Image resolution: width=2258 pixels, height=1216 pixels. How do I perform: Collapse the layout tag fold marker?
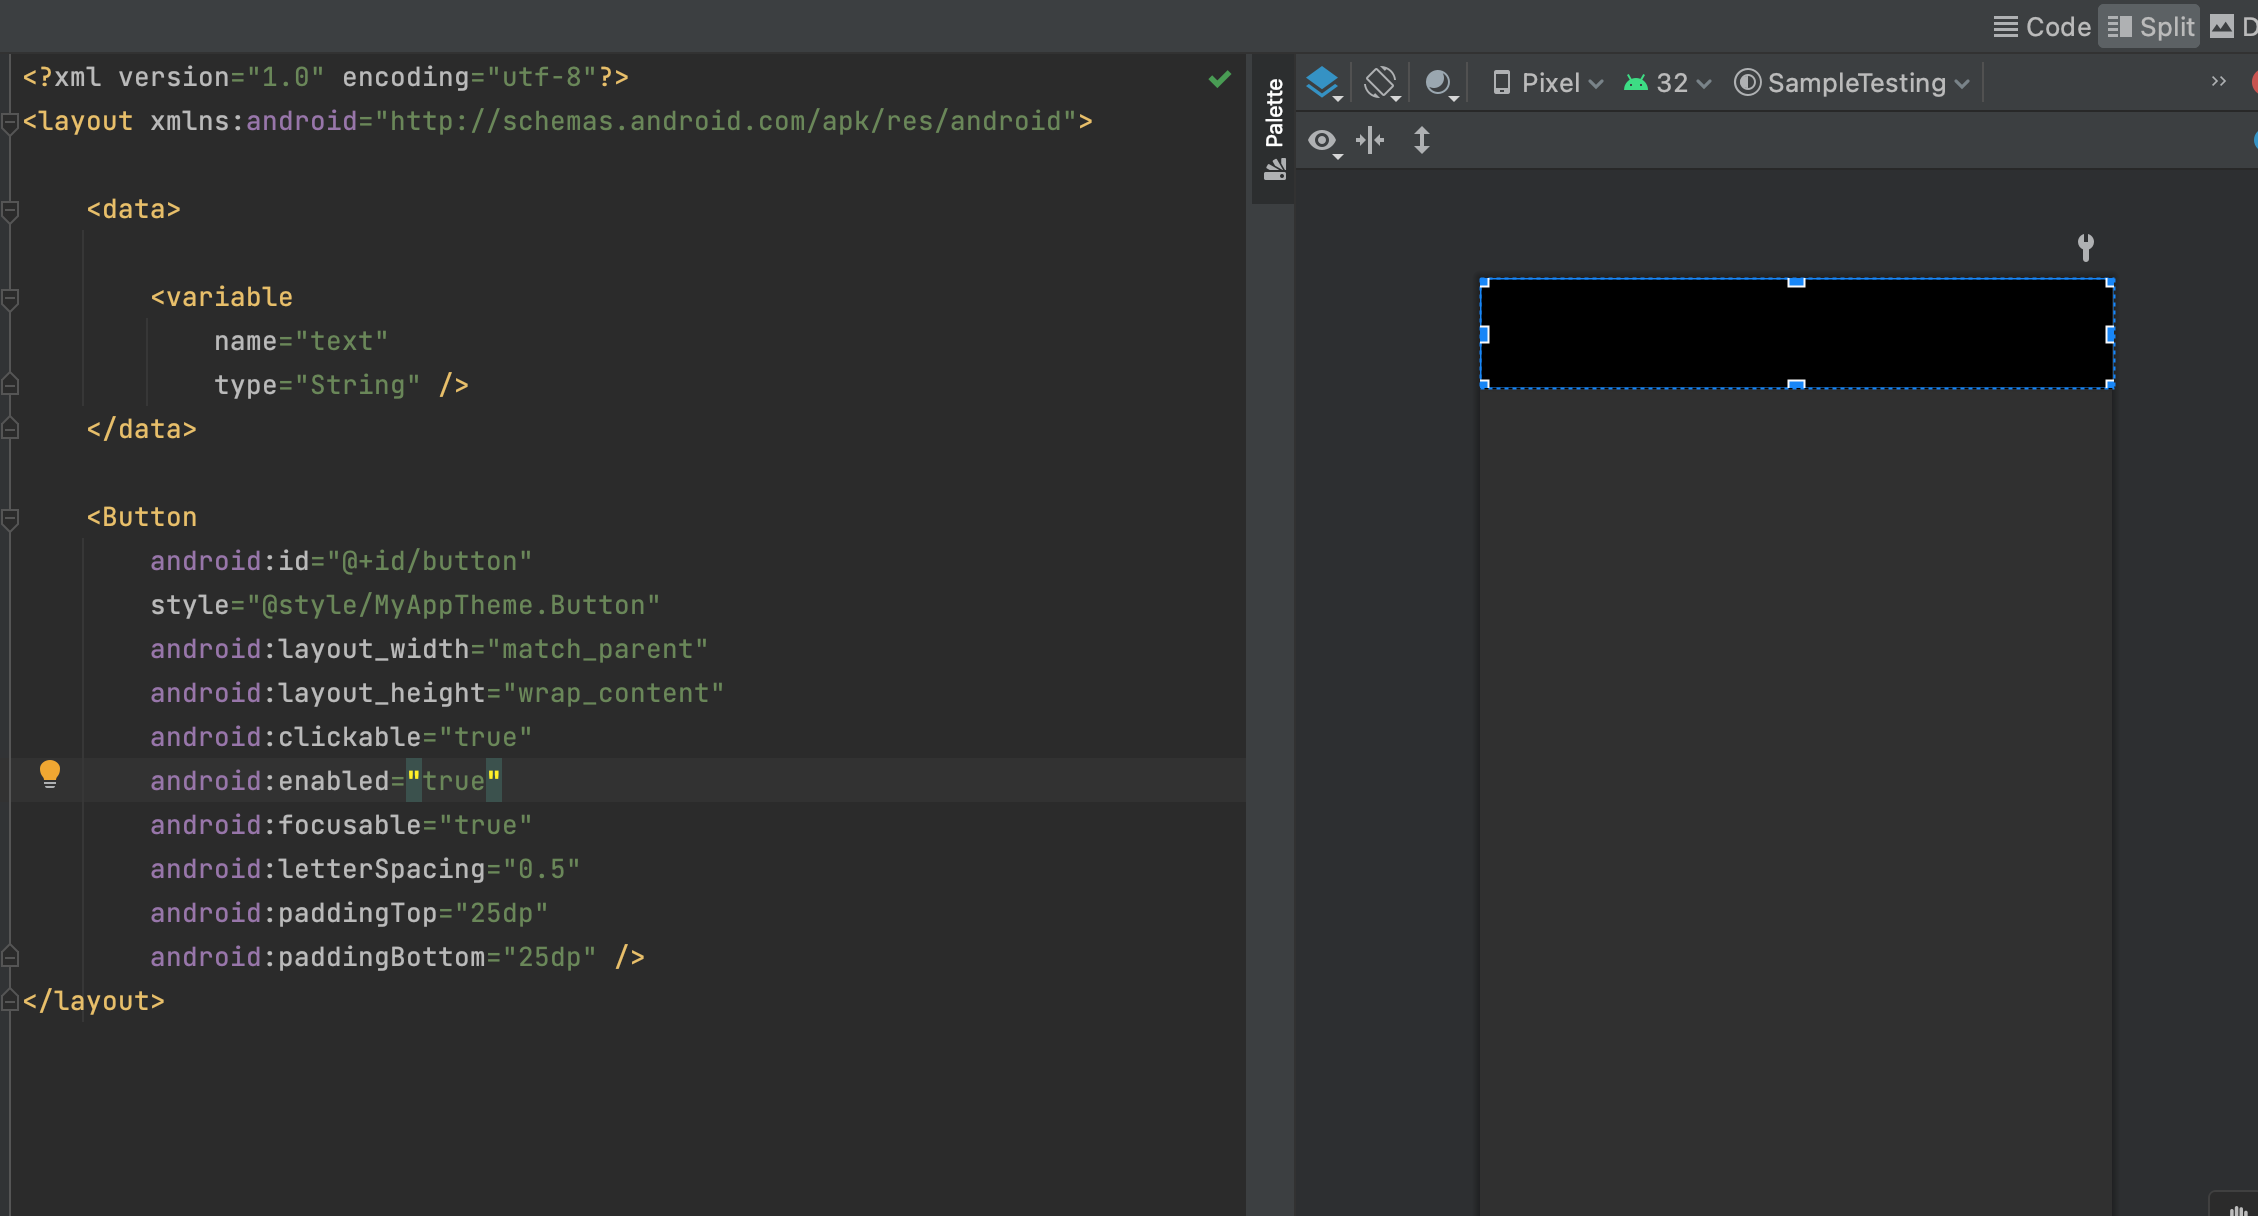pyautogui.click(x=10, y=122)
